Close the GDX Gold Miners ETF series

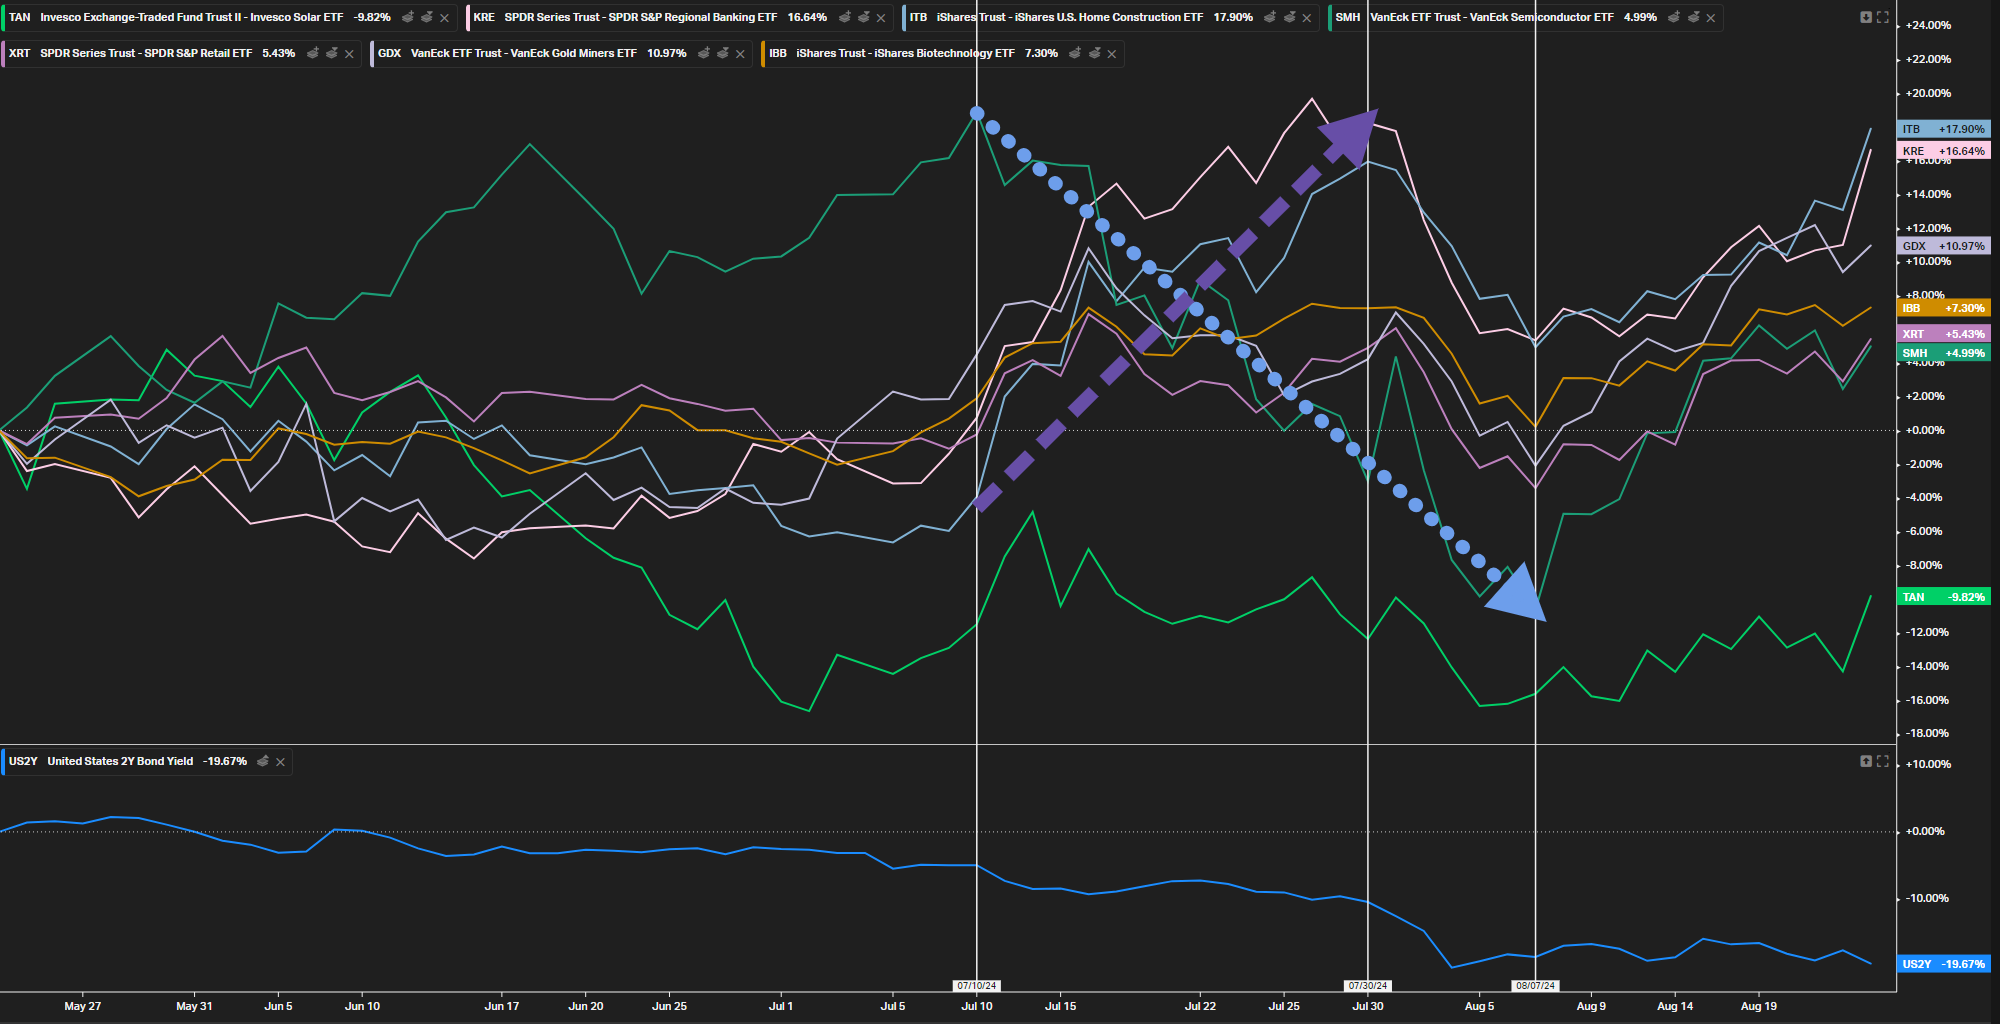741,54
